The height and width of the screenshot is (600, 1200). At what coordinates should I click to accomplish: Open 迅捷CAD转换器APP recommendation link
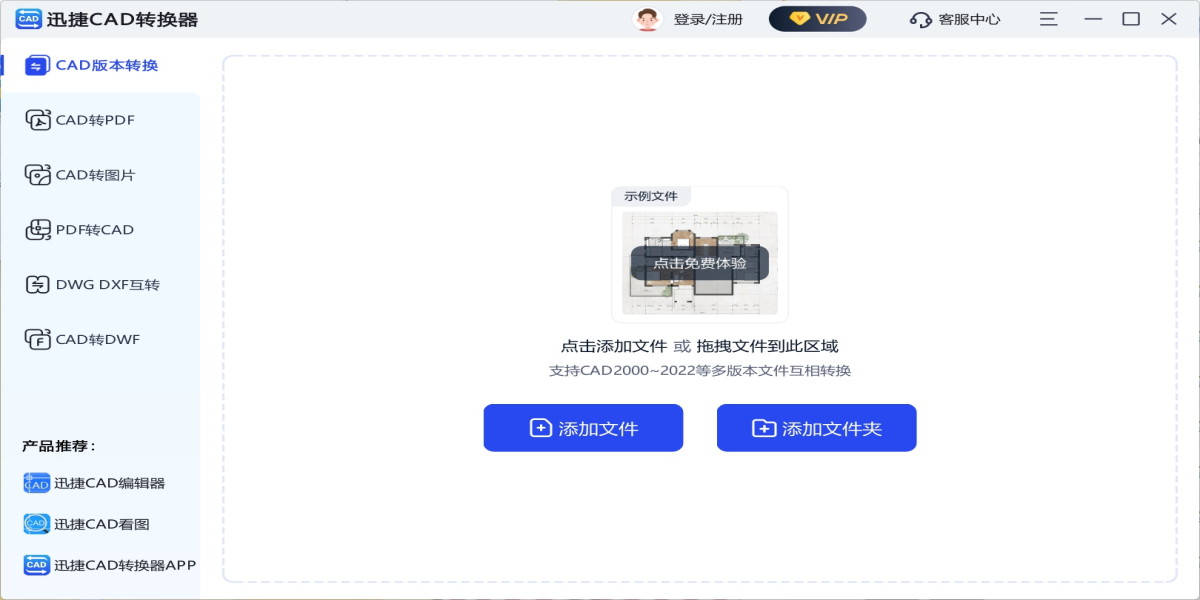point(125,565)
